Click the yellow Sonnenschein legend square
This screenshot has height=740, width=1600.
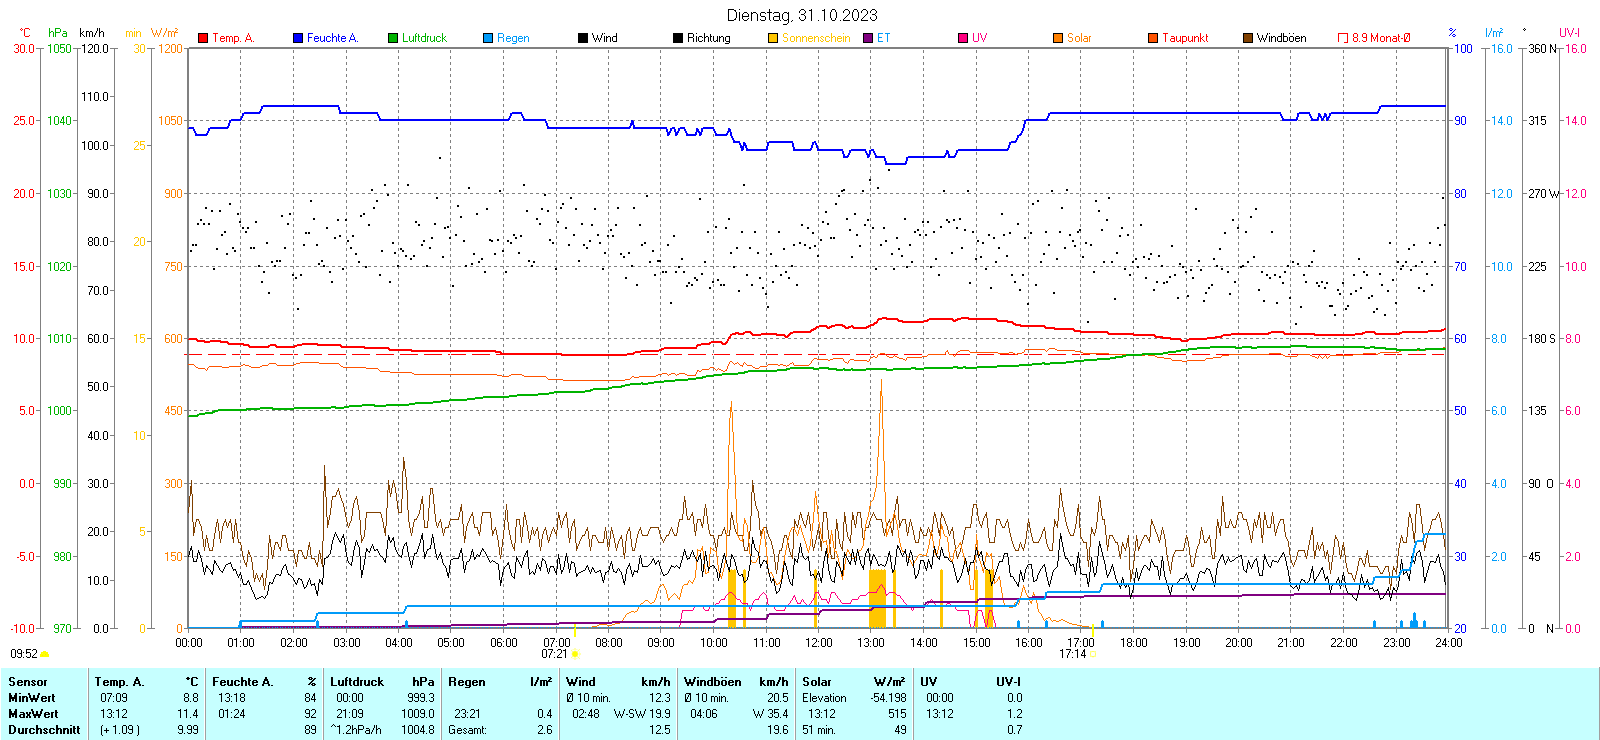[x=773, y=38]
